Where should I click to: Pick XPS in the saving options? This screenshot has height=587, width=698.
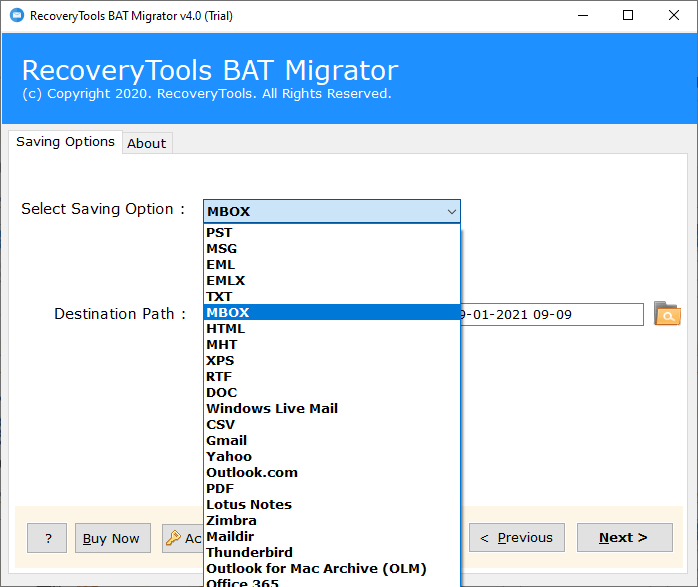(x=332, y=360)
